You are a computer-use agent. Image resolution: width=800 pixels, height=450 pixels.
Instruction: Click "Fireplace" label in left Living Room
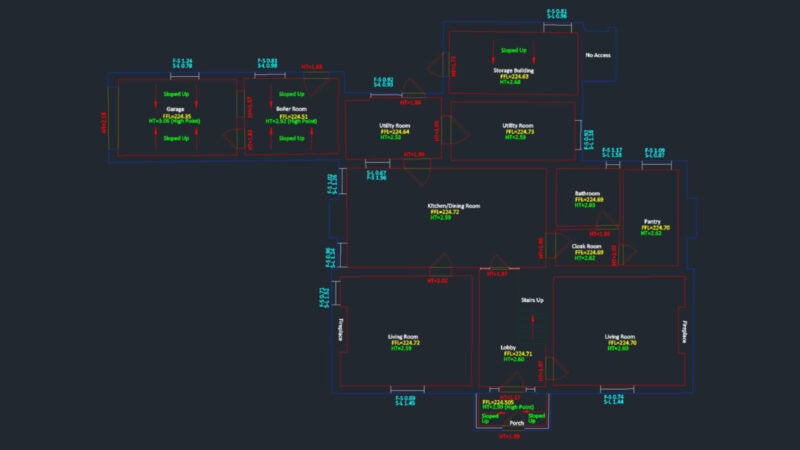click(341, 330)
